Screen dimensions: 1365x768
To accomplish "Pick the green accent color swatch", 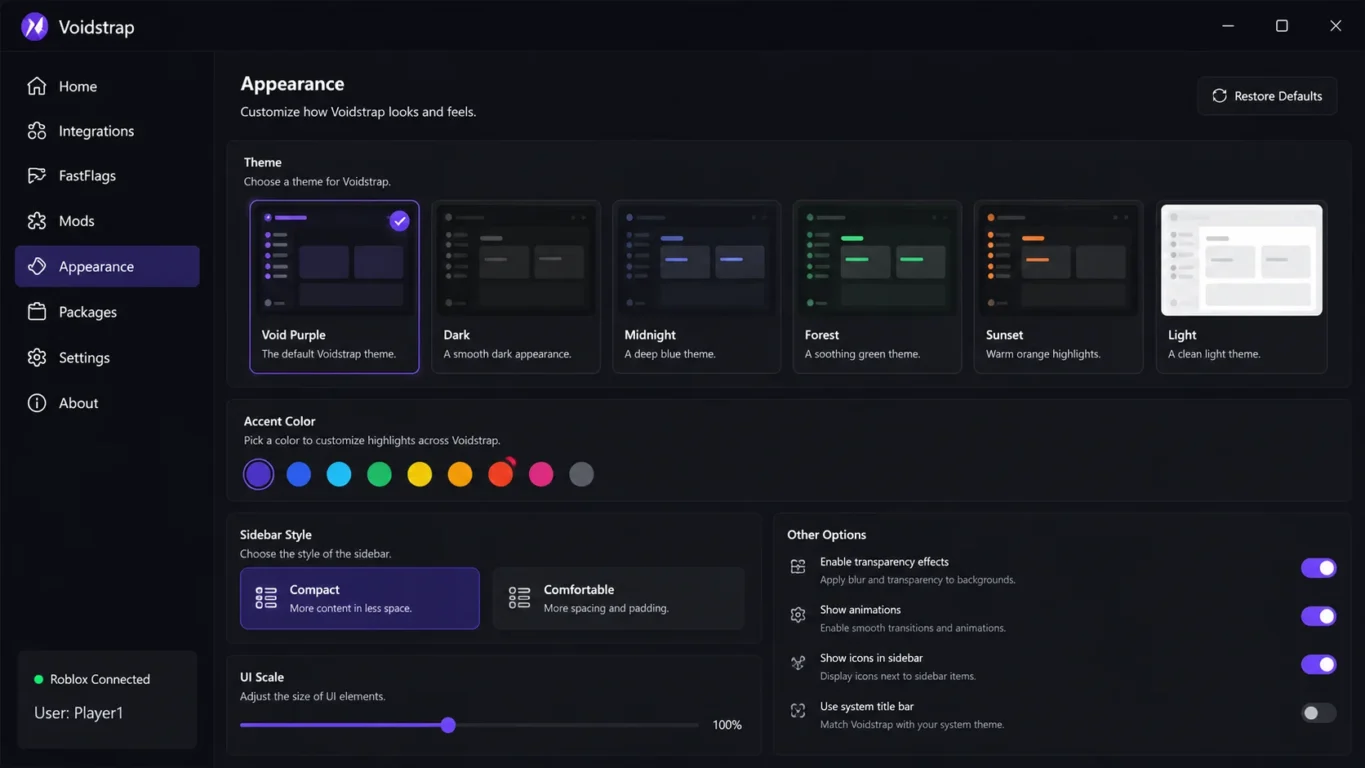I will [x=379, y=474].
